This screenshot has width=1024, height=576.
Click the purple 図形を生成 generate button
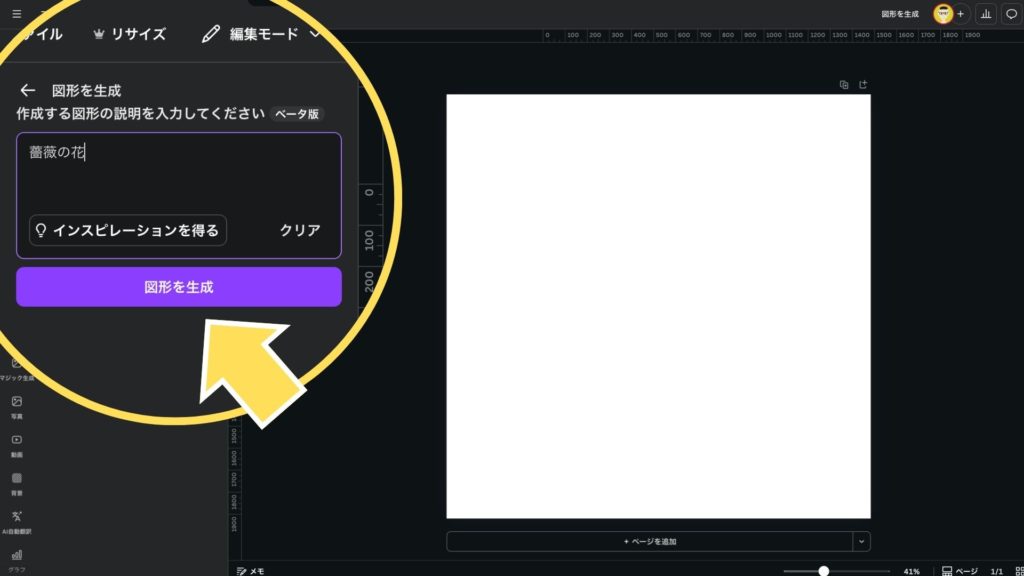pyautogui.click(x=178, y=287)
